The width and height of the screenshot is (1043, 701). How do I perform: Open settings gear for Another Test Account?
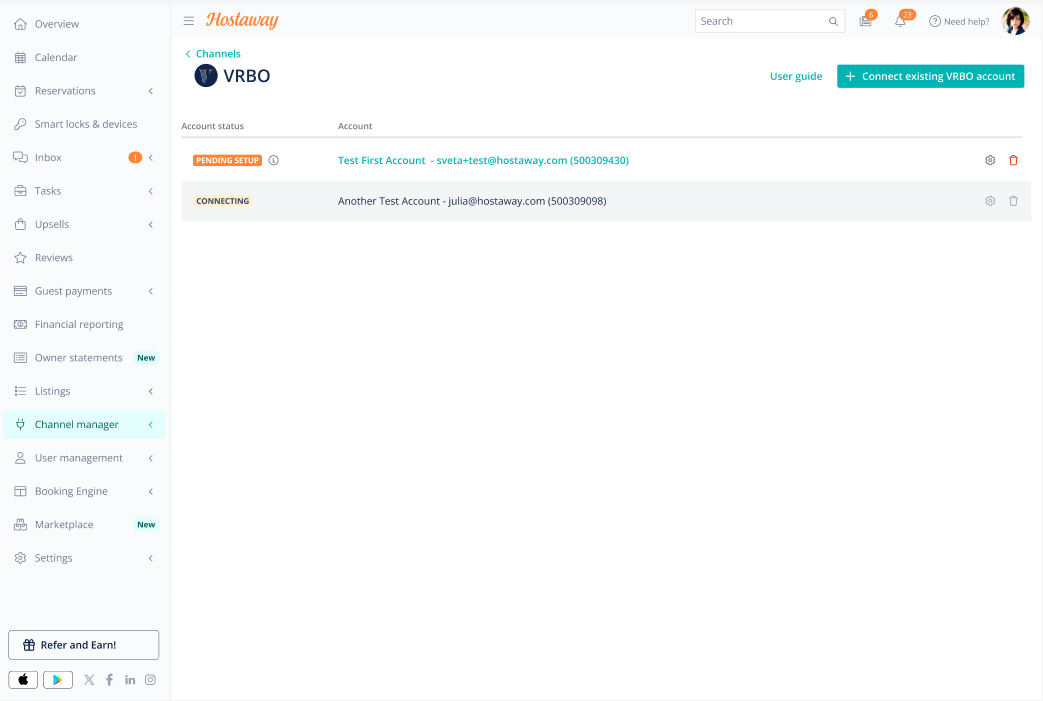coord(990,201)
